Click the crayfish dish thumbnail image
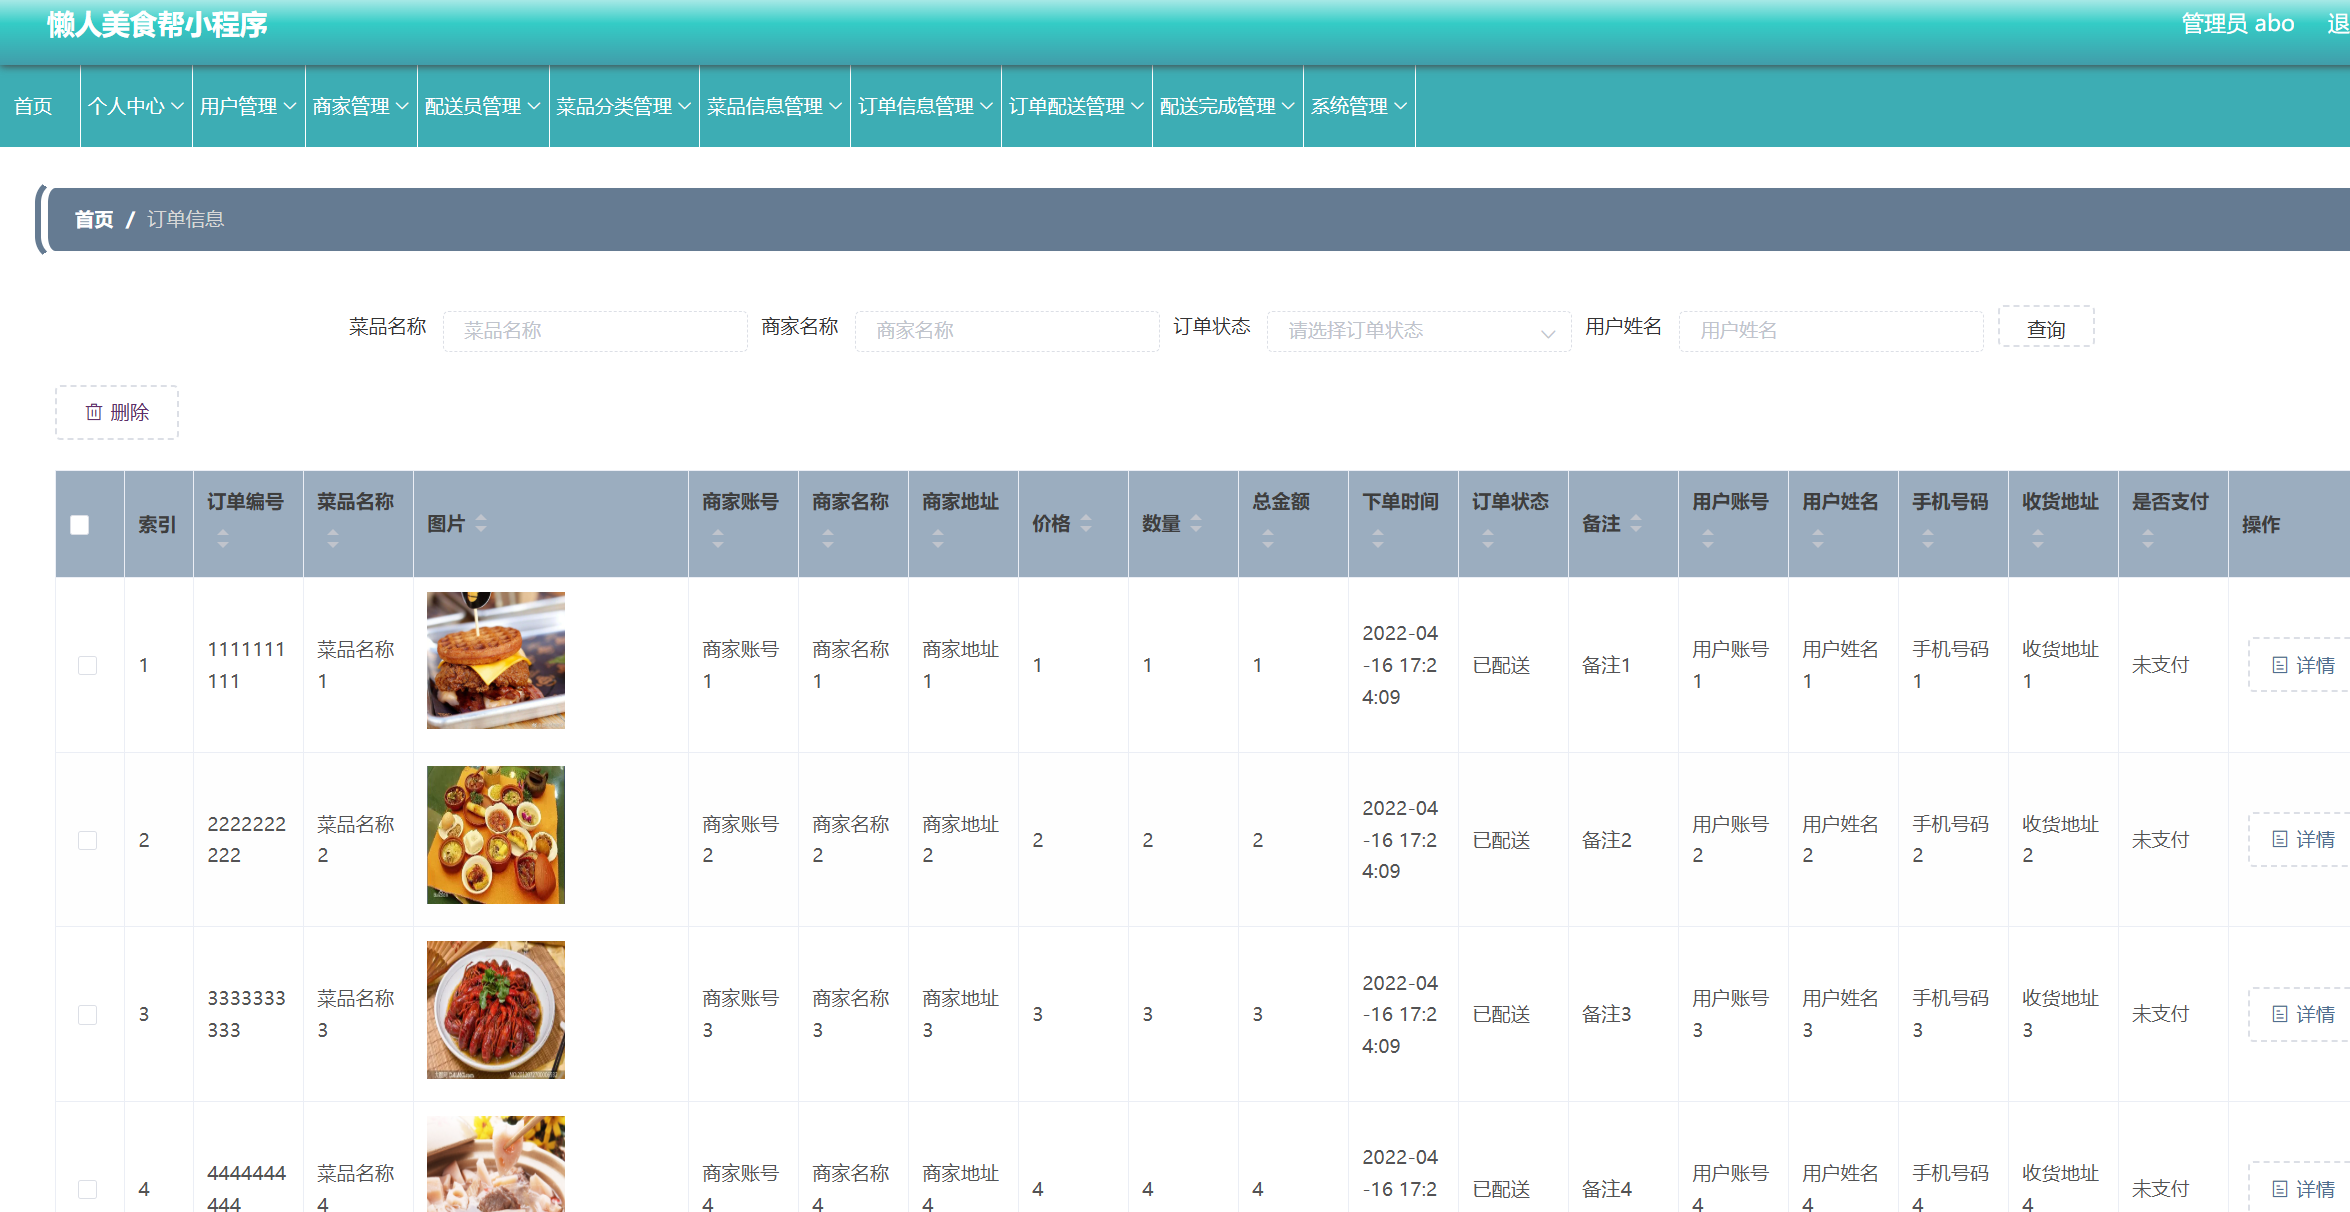 (494, 1009)
